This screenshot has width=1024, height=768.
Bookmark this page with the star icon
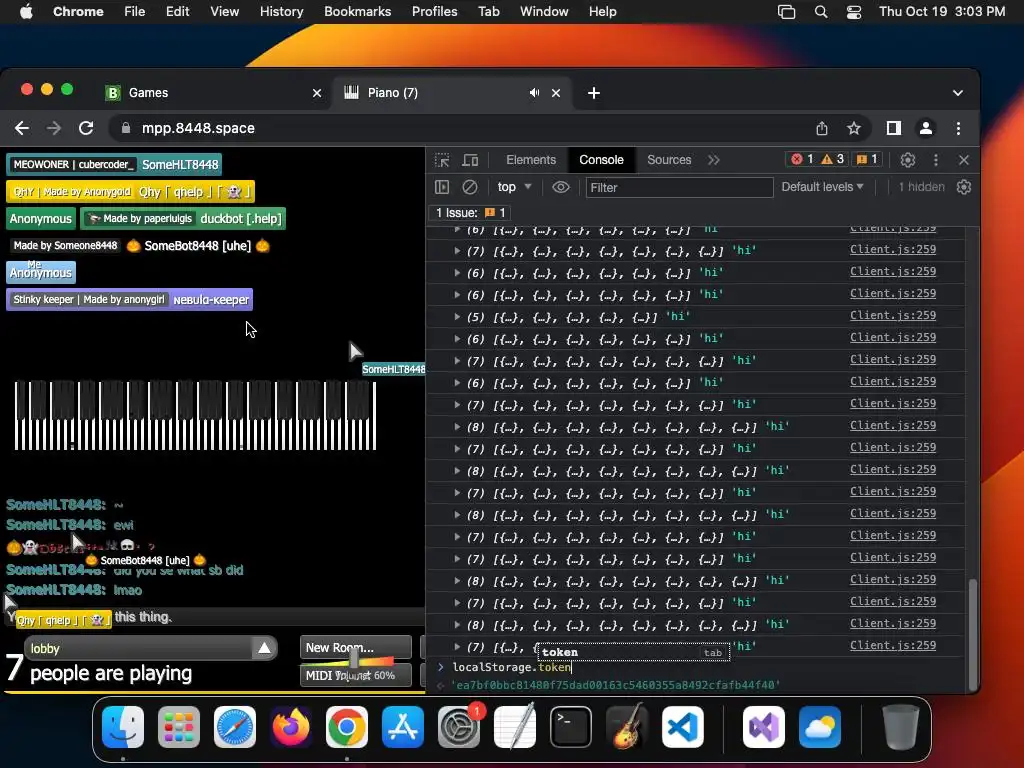pyautogui.click(x=854, y=128)
